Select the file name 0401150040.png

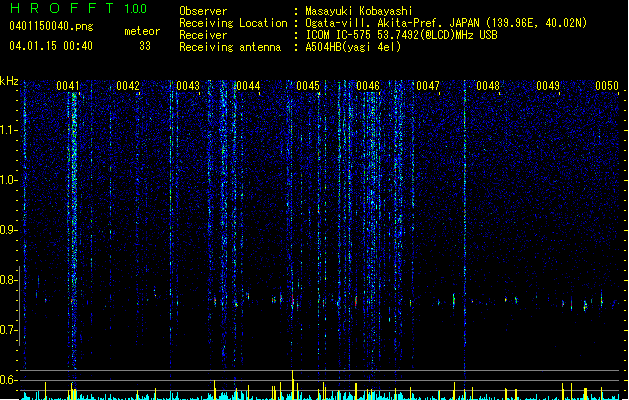point(51,27)
